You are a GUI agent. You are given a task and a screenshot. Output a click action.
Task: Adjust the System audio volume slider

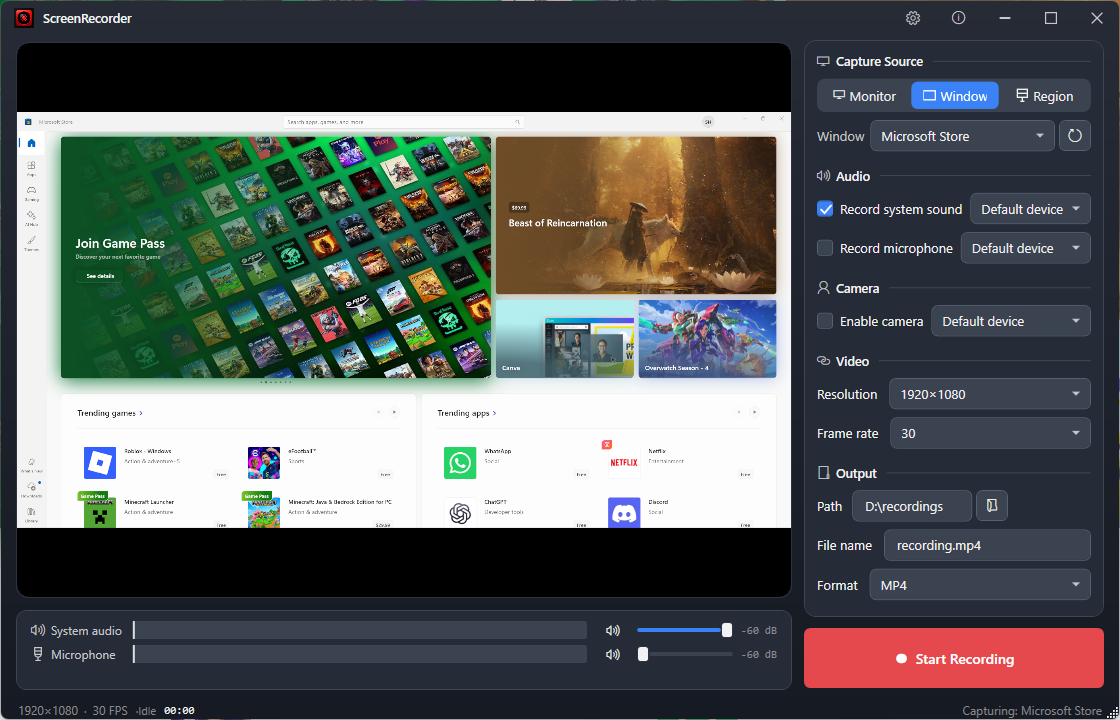[684, 630]
